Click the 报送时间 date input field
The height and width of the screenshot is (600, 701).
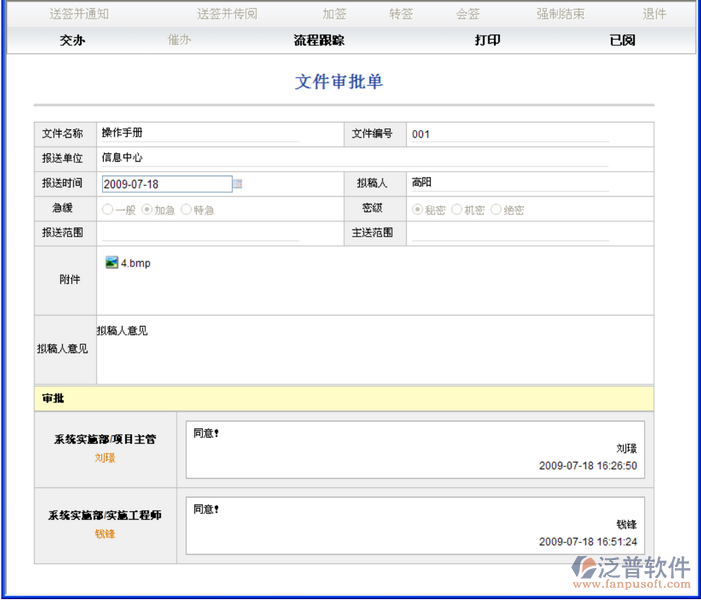click(166, 184)
